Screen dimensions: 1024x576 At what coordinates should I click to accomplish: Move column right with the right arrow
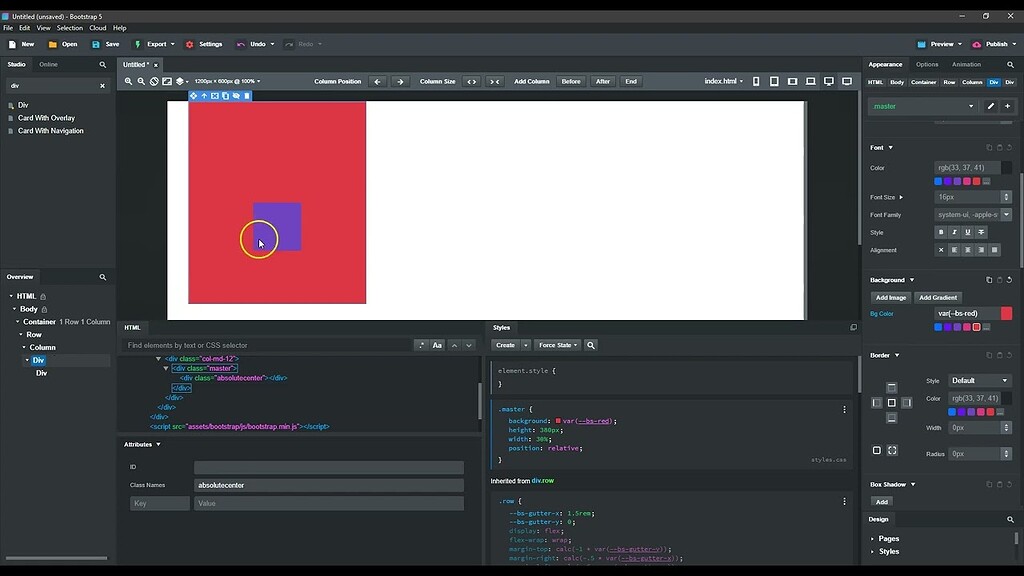tap(400, 82)
